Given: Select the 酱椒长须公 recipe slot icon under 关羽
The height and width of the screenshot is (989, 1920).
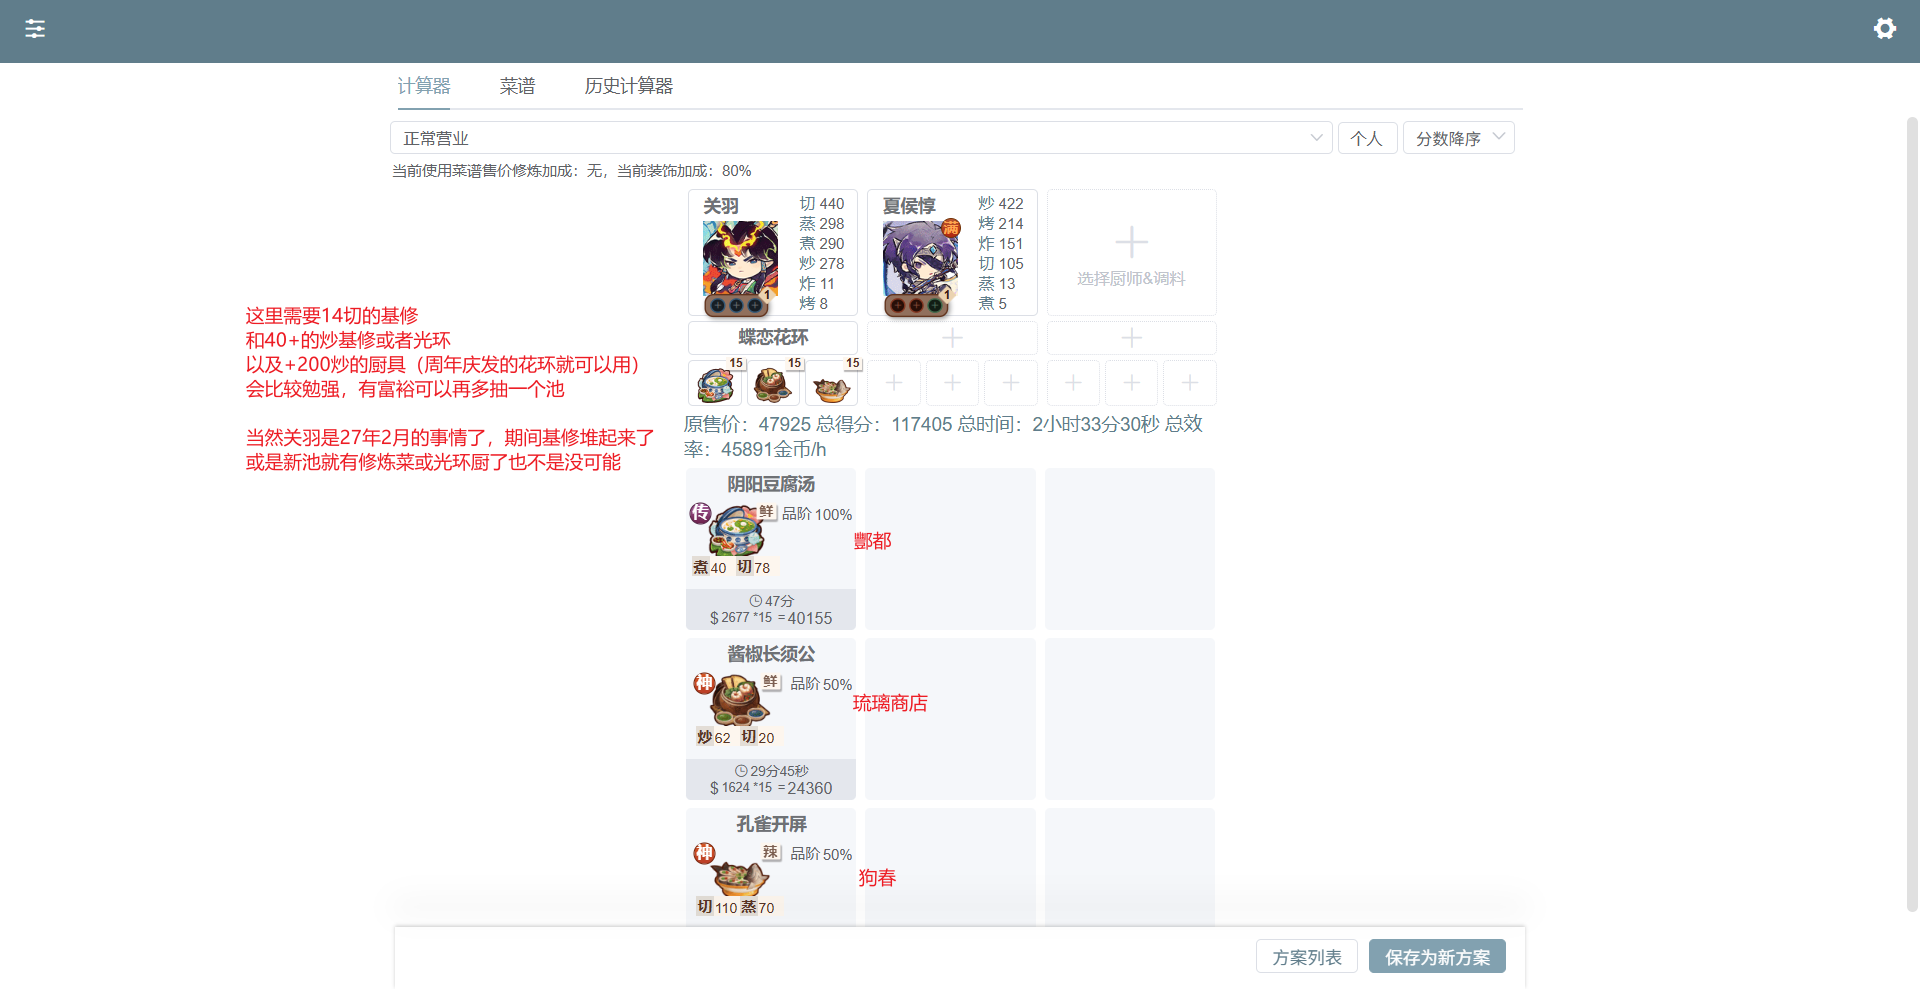Looking at the screenshot, I should (773, 383).
